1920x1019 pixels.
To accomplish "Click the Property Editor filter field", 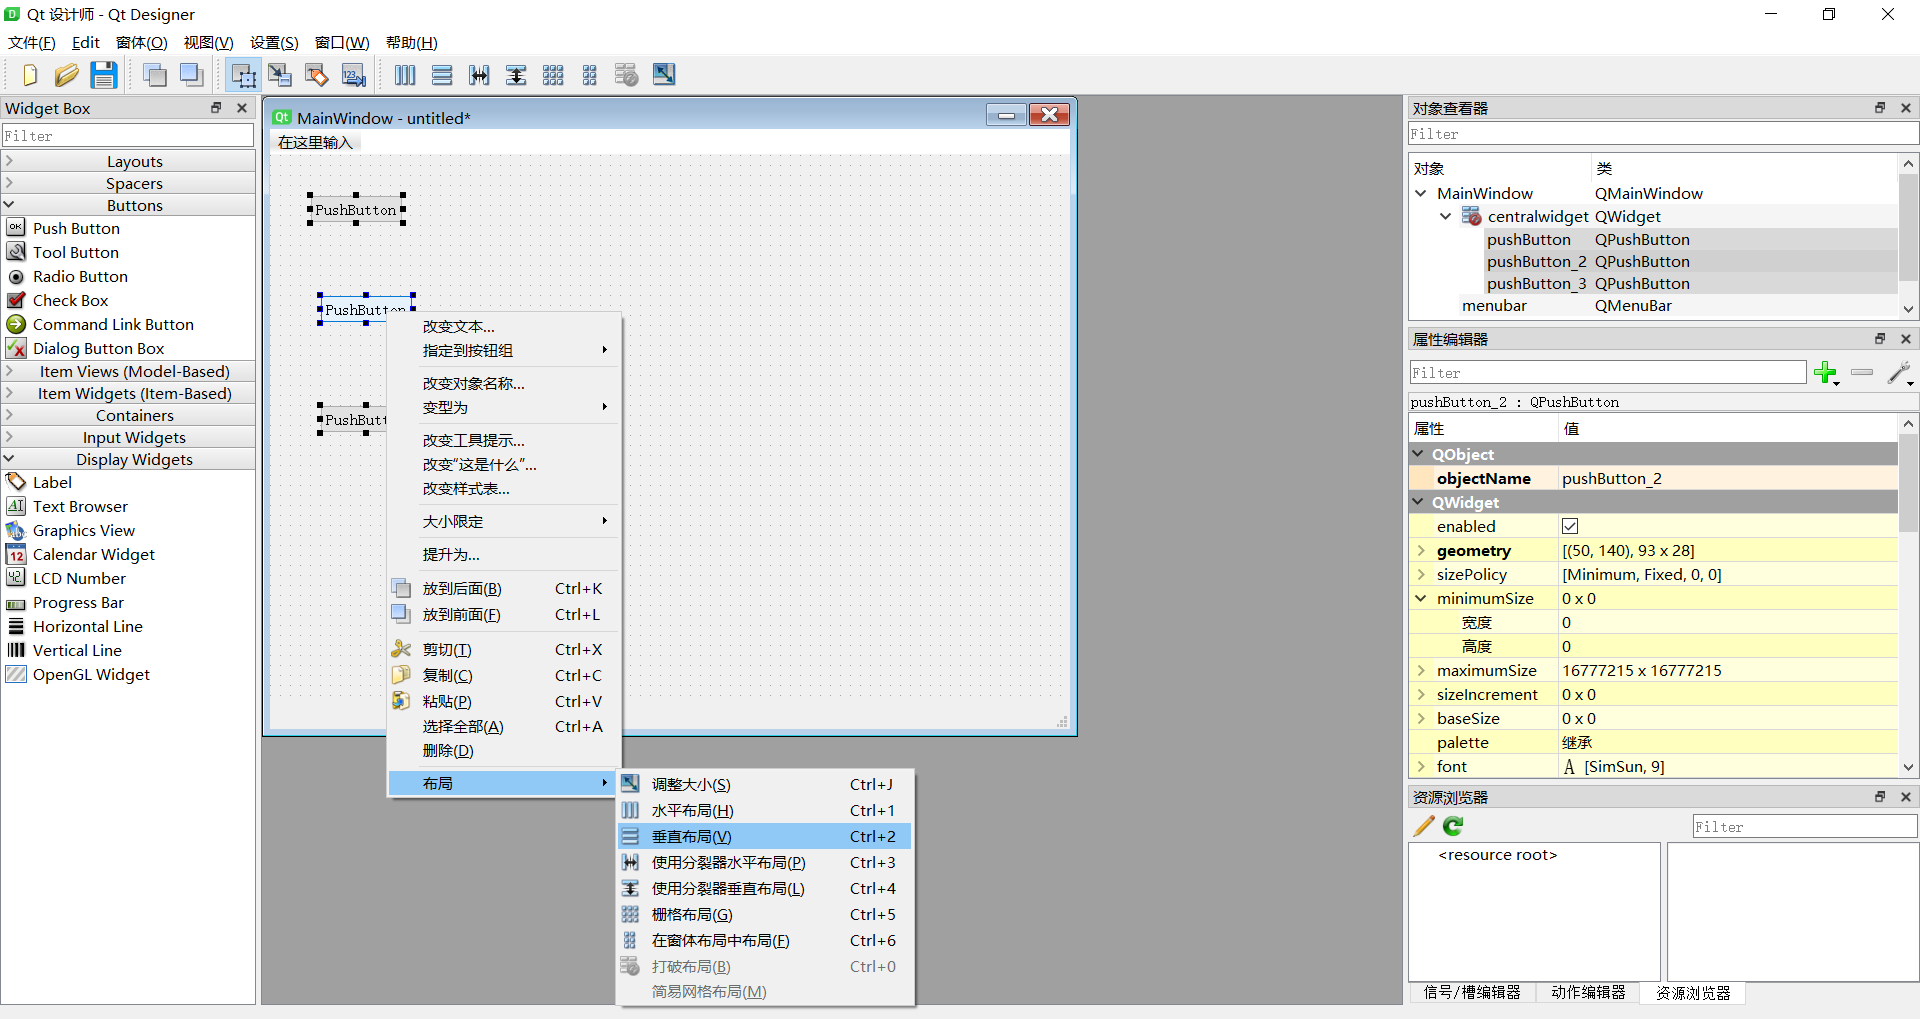I will point(1607,372).
